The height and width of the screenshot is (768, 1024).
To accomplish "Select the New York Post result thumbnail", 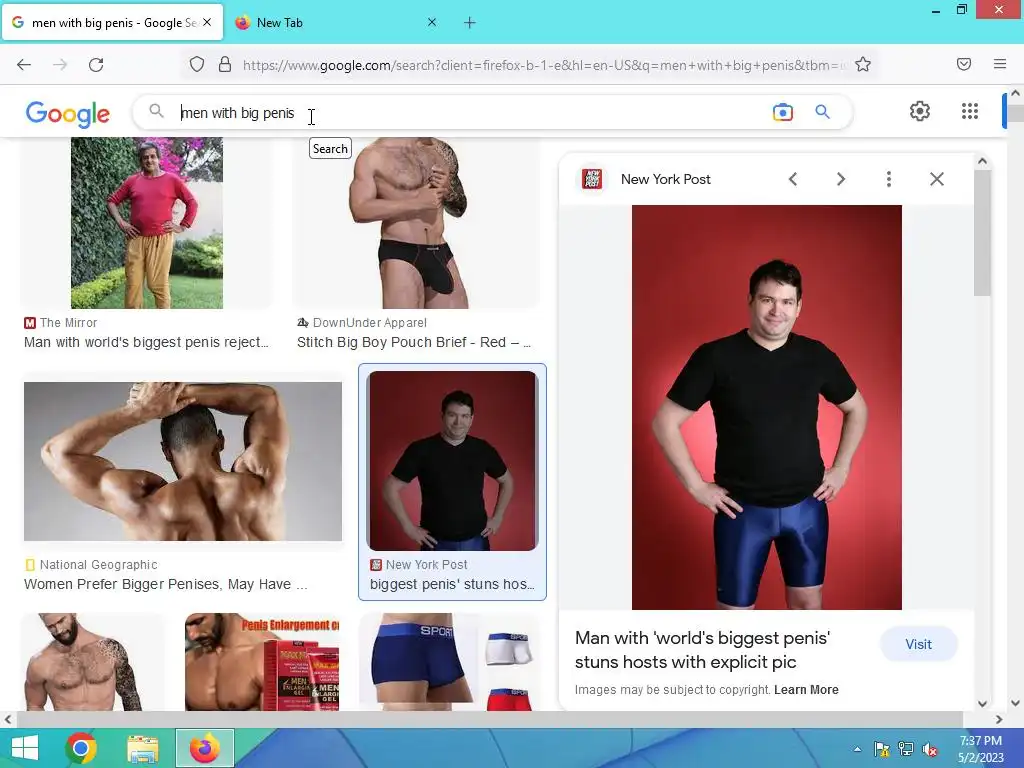I will pos(452,461).
